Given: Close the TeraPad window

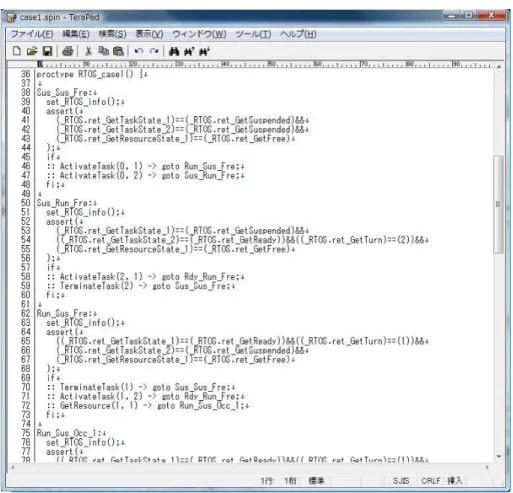Looking at the screenshot, I should coord(491,15).
